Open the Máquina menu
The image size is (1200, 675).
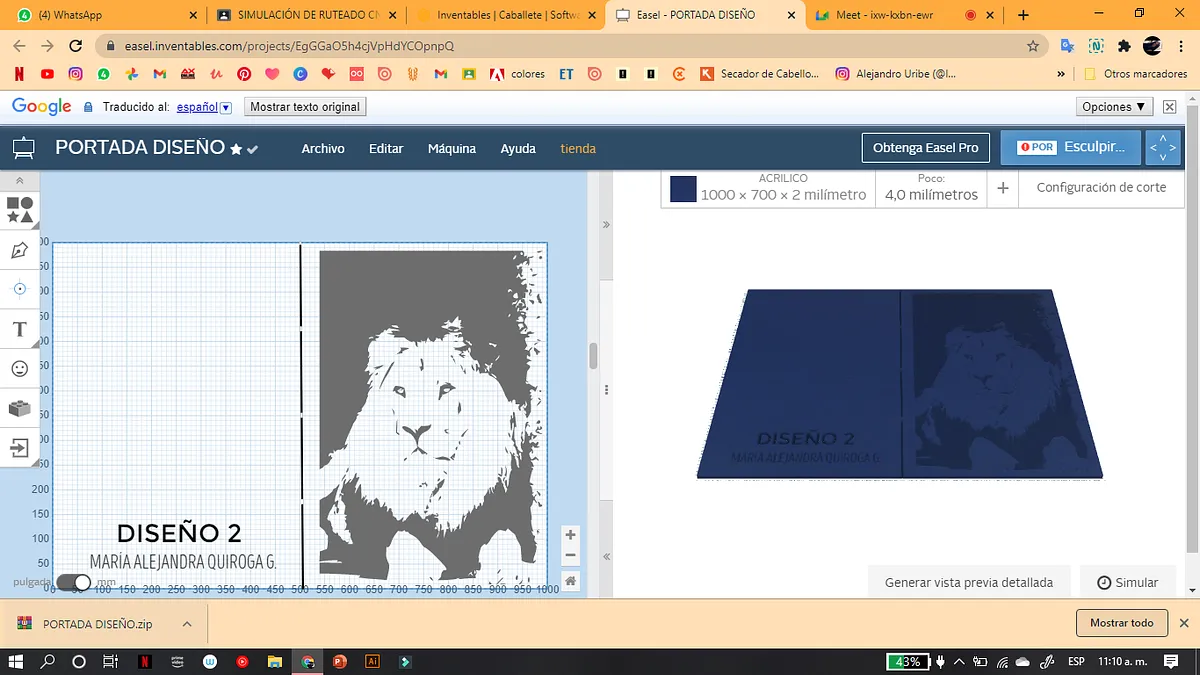tap(452, 148)
